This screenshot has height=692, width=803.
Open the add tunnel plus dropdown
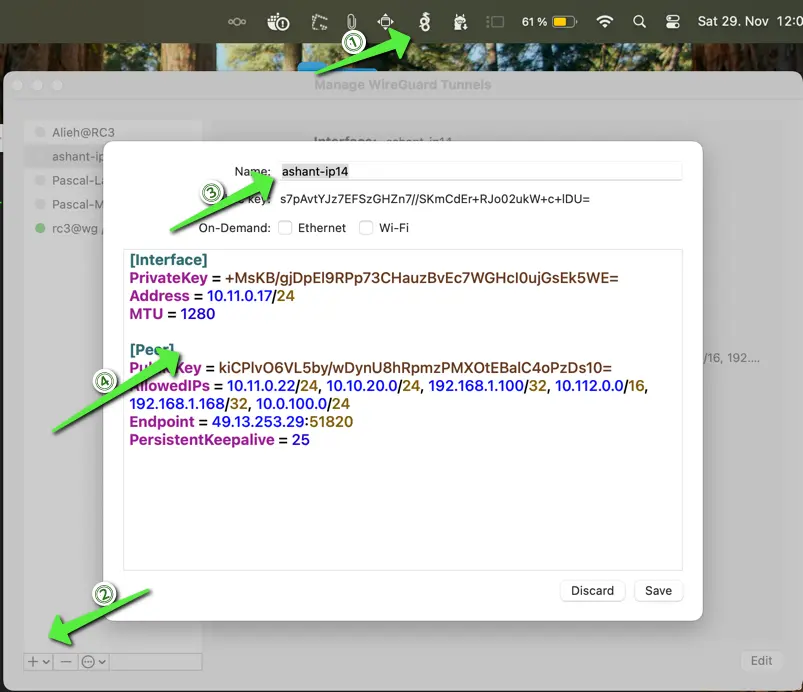[x=39, y=661]
